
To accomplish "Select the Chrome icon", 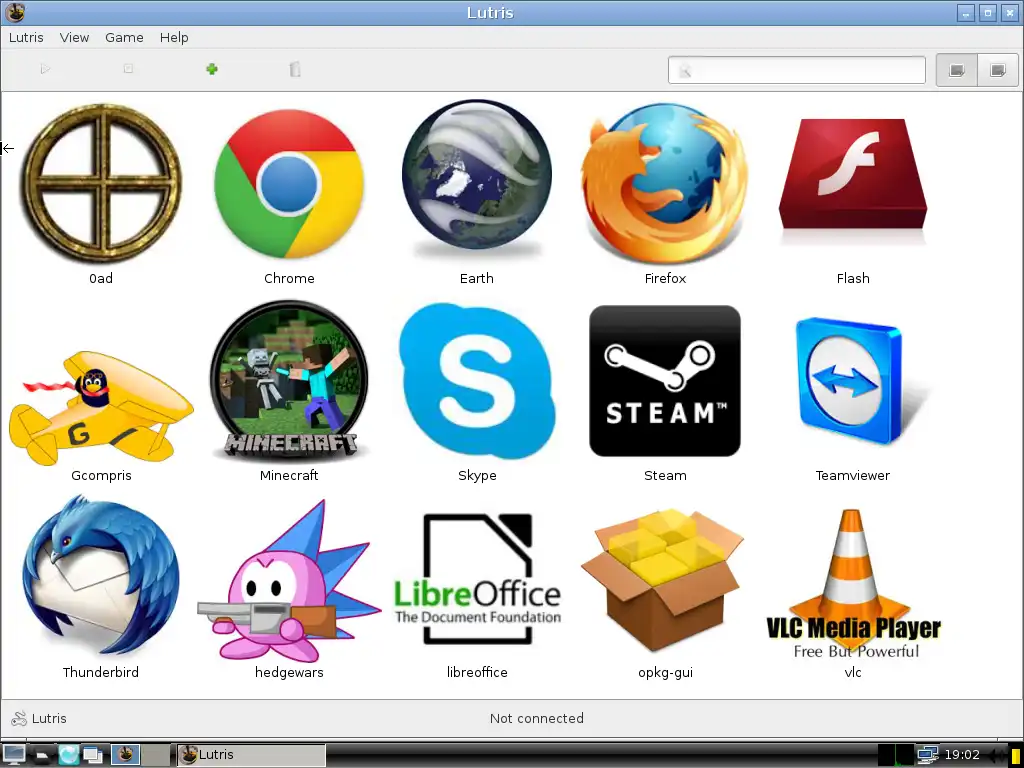I will [x=289, y=184].
